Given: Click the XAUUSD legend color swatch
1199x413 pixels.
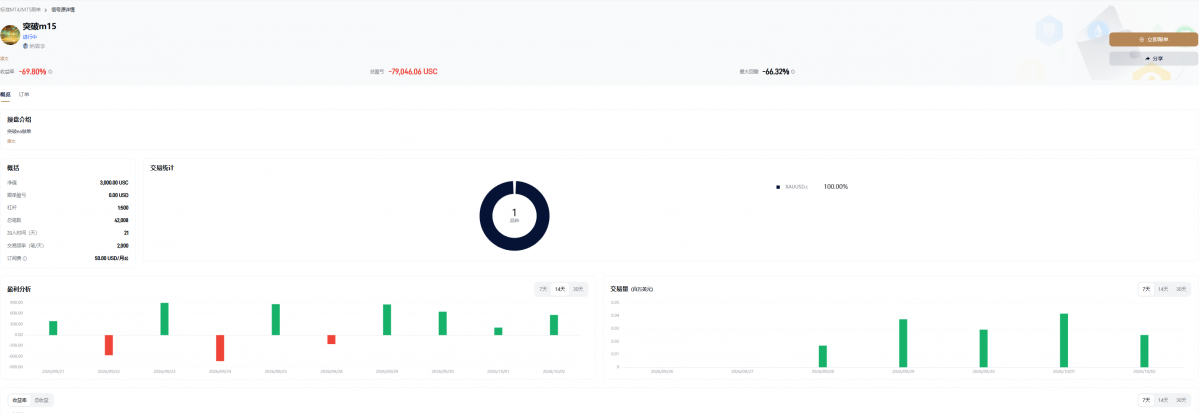Looking at the screenshot, I should click(778, 187).
